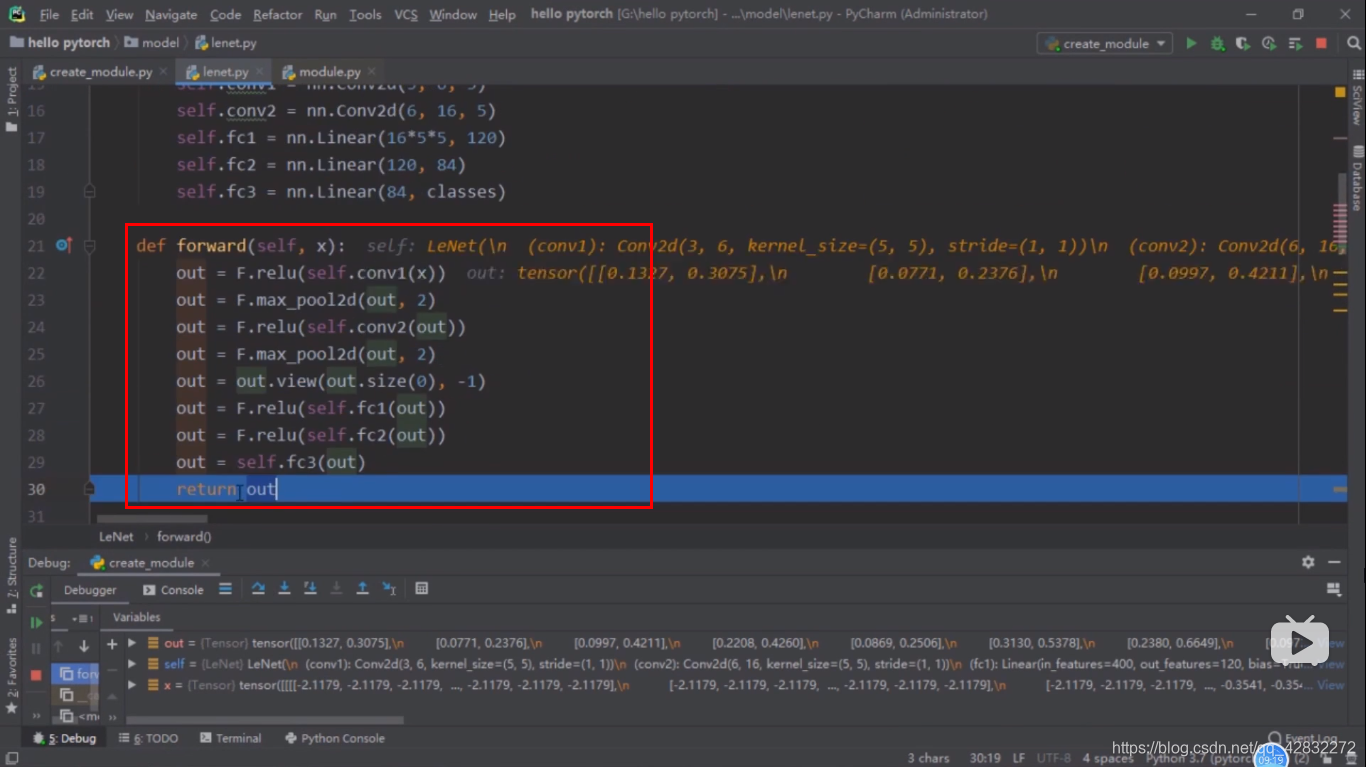Image resolution: width=1366 pixels, height=767 pixels.
Task: Open the create_module run configuration dropdown
Action: [1105, 44]
